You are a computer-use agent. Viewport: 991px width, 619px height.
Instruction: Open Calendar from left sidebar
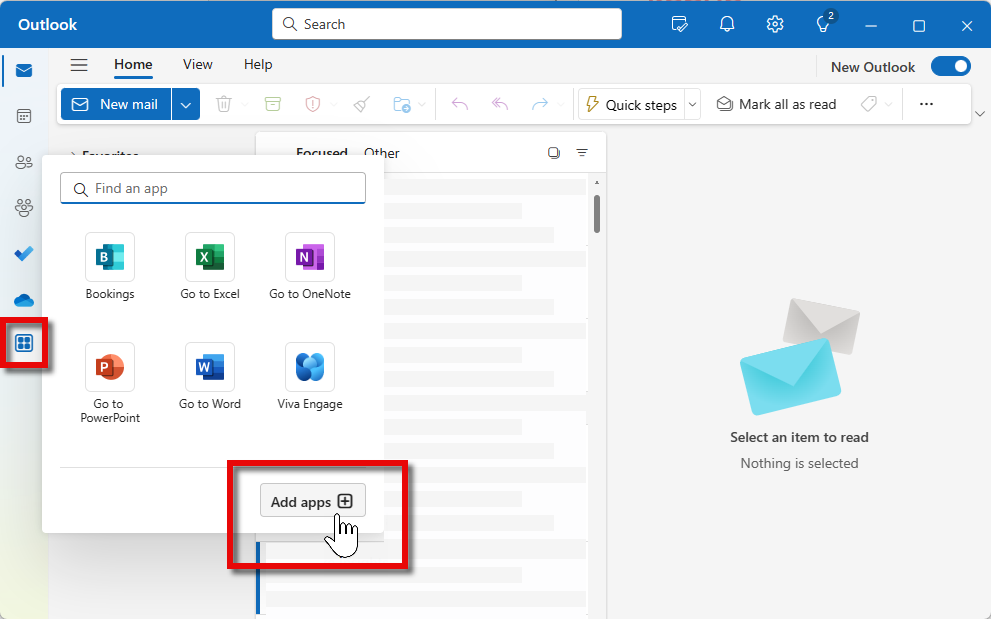24,116
